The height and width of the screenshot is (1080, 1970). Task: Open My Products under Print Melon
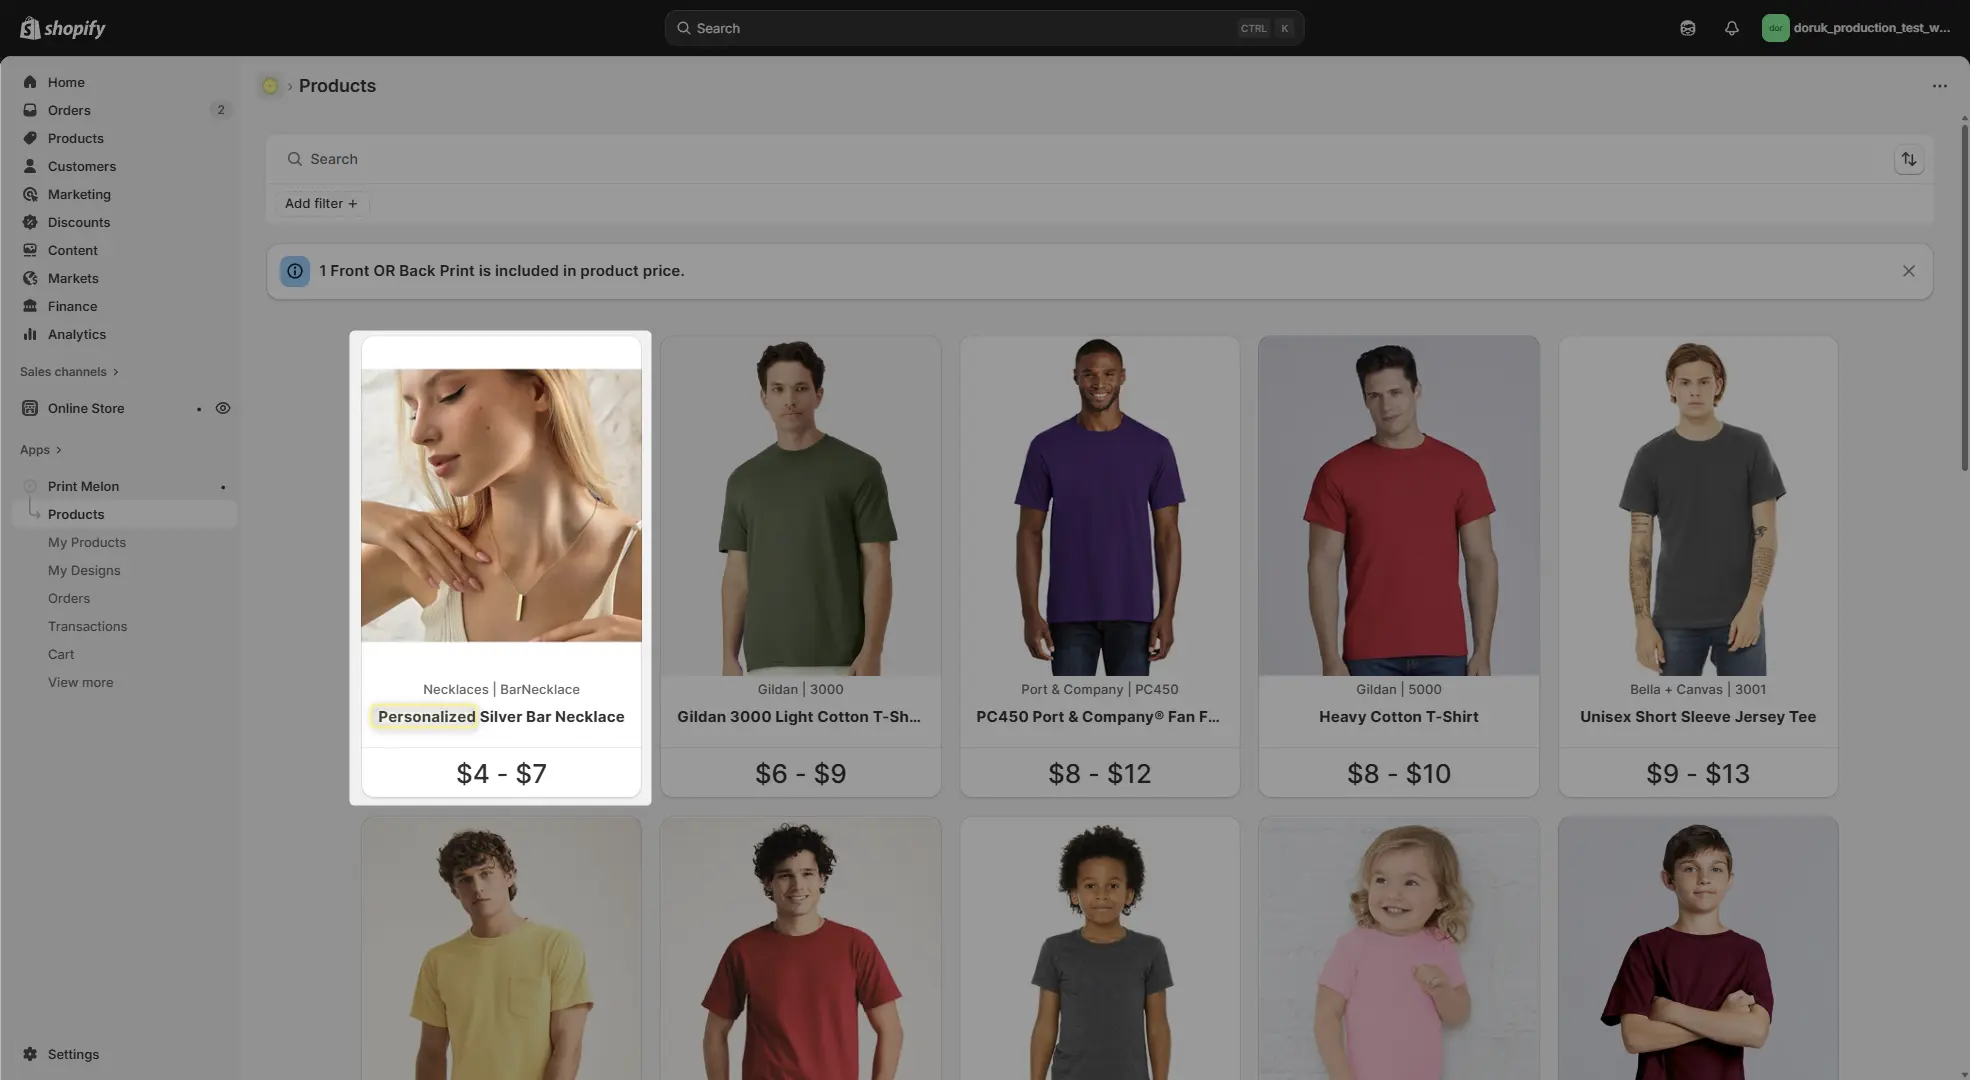click(87, 542)
